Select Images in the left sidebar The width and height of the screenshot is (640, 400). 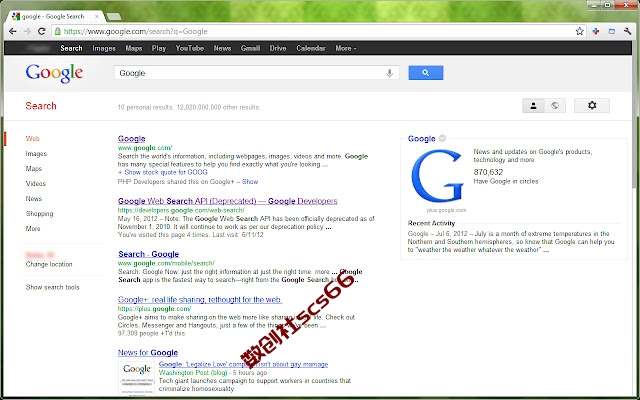[36, 153]
